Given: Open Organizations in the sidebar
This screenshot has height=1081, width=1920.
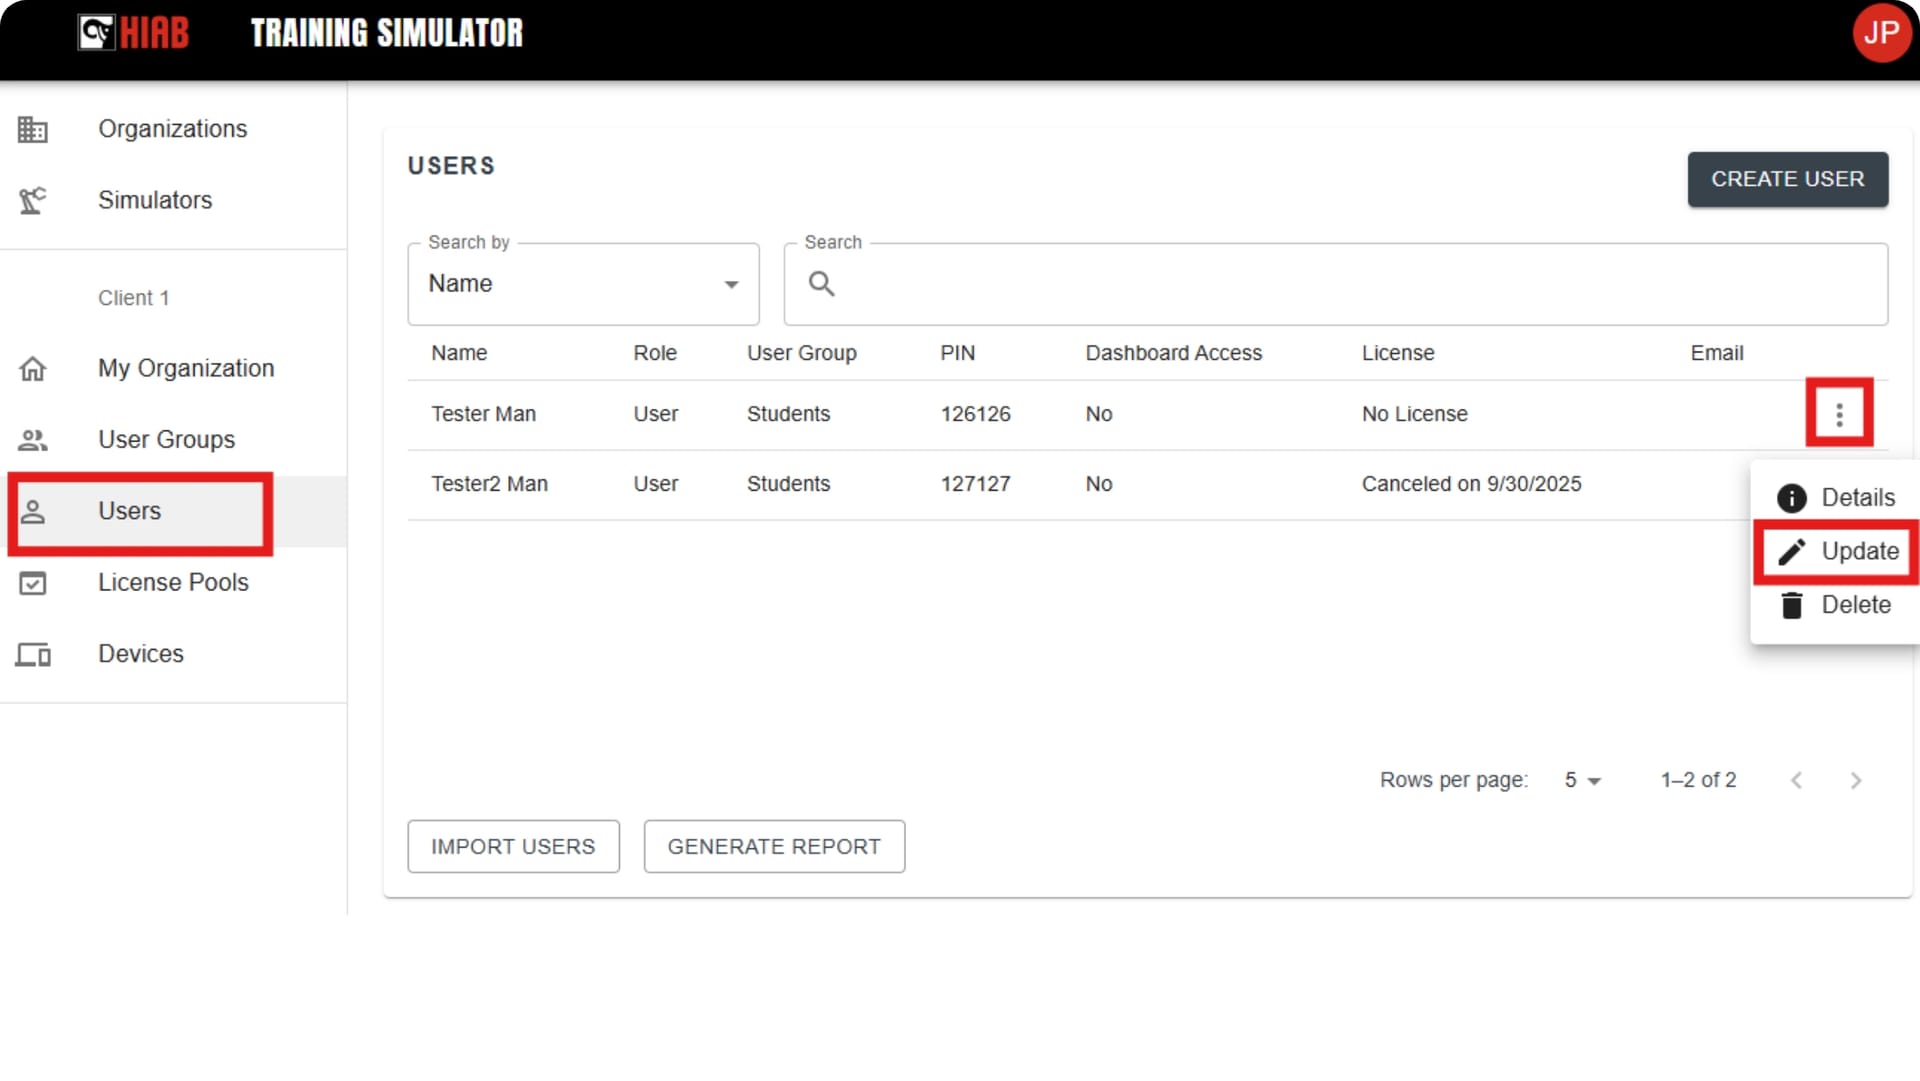Looking at the screenshot, I should (x=173, y=130).
